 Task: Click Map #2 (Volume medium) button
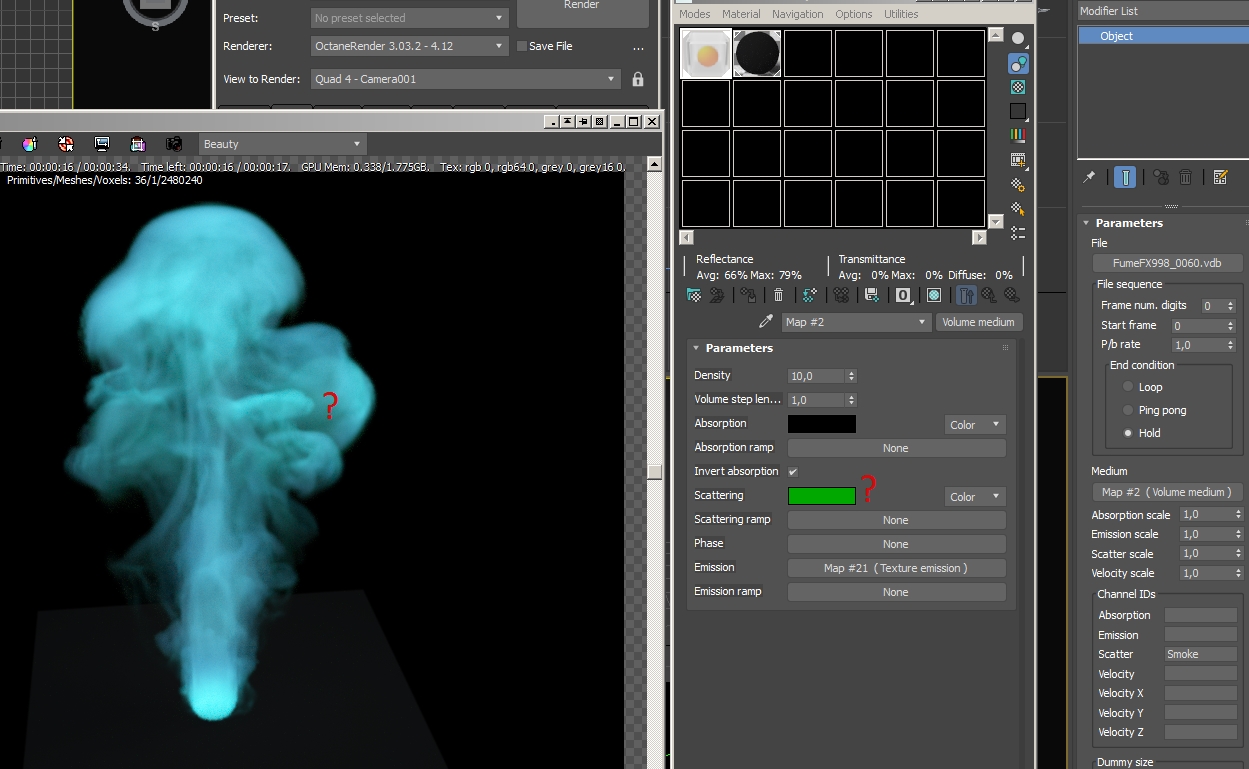pos(1168,492)
